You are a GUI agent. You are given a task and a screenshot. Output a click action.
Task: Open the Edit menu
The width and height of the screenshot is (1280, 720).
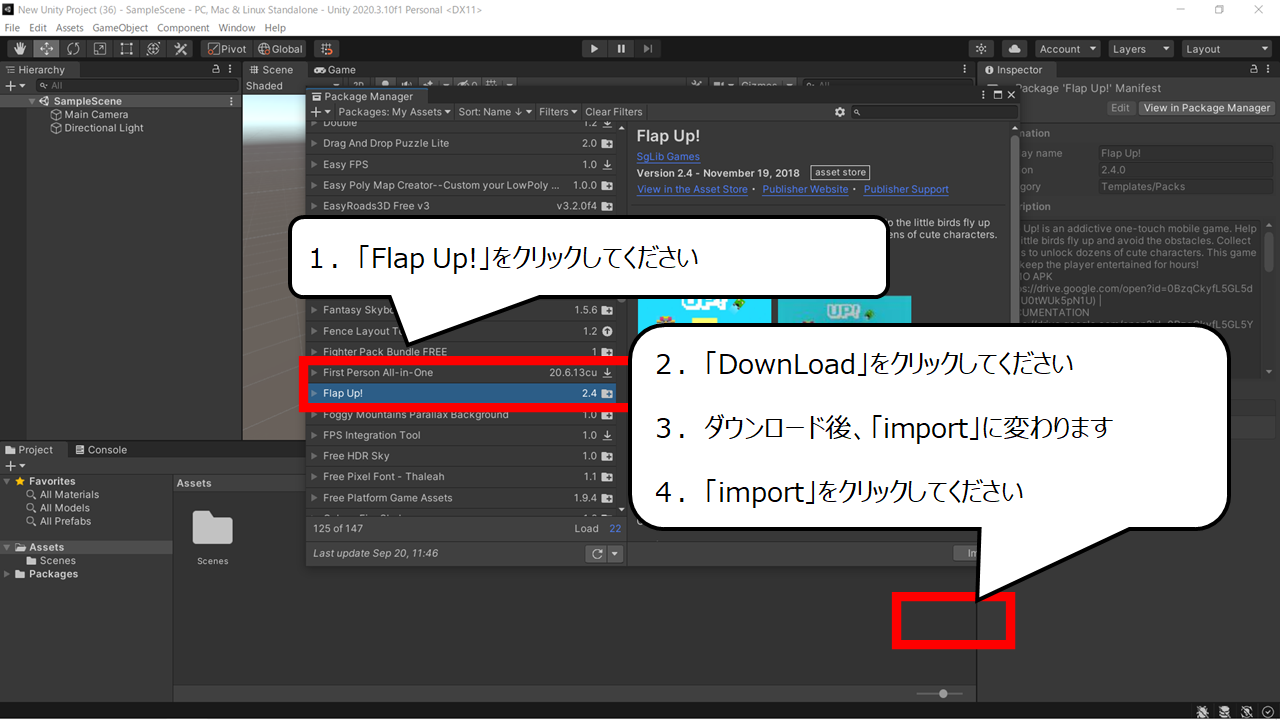click(38, 28)
